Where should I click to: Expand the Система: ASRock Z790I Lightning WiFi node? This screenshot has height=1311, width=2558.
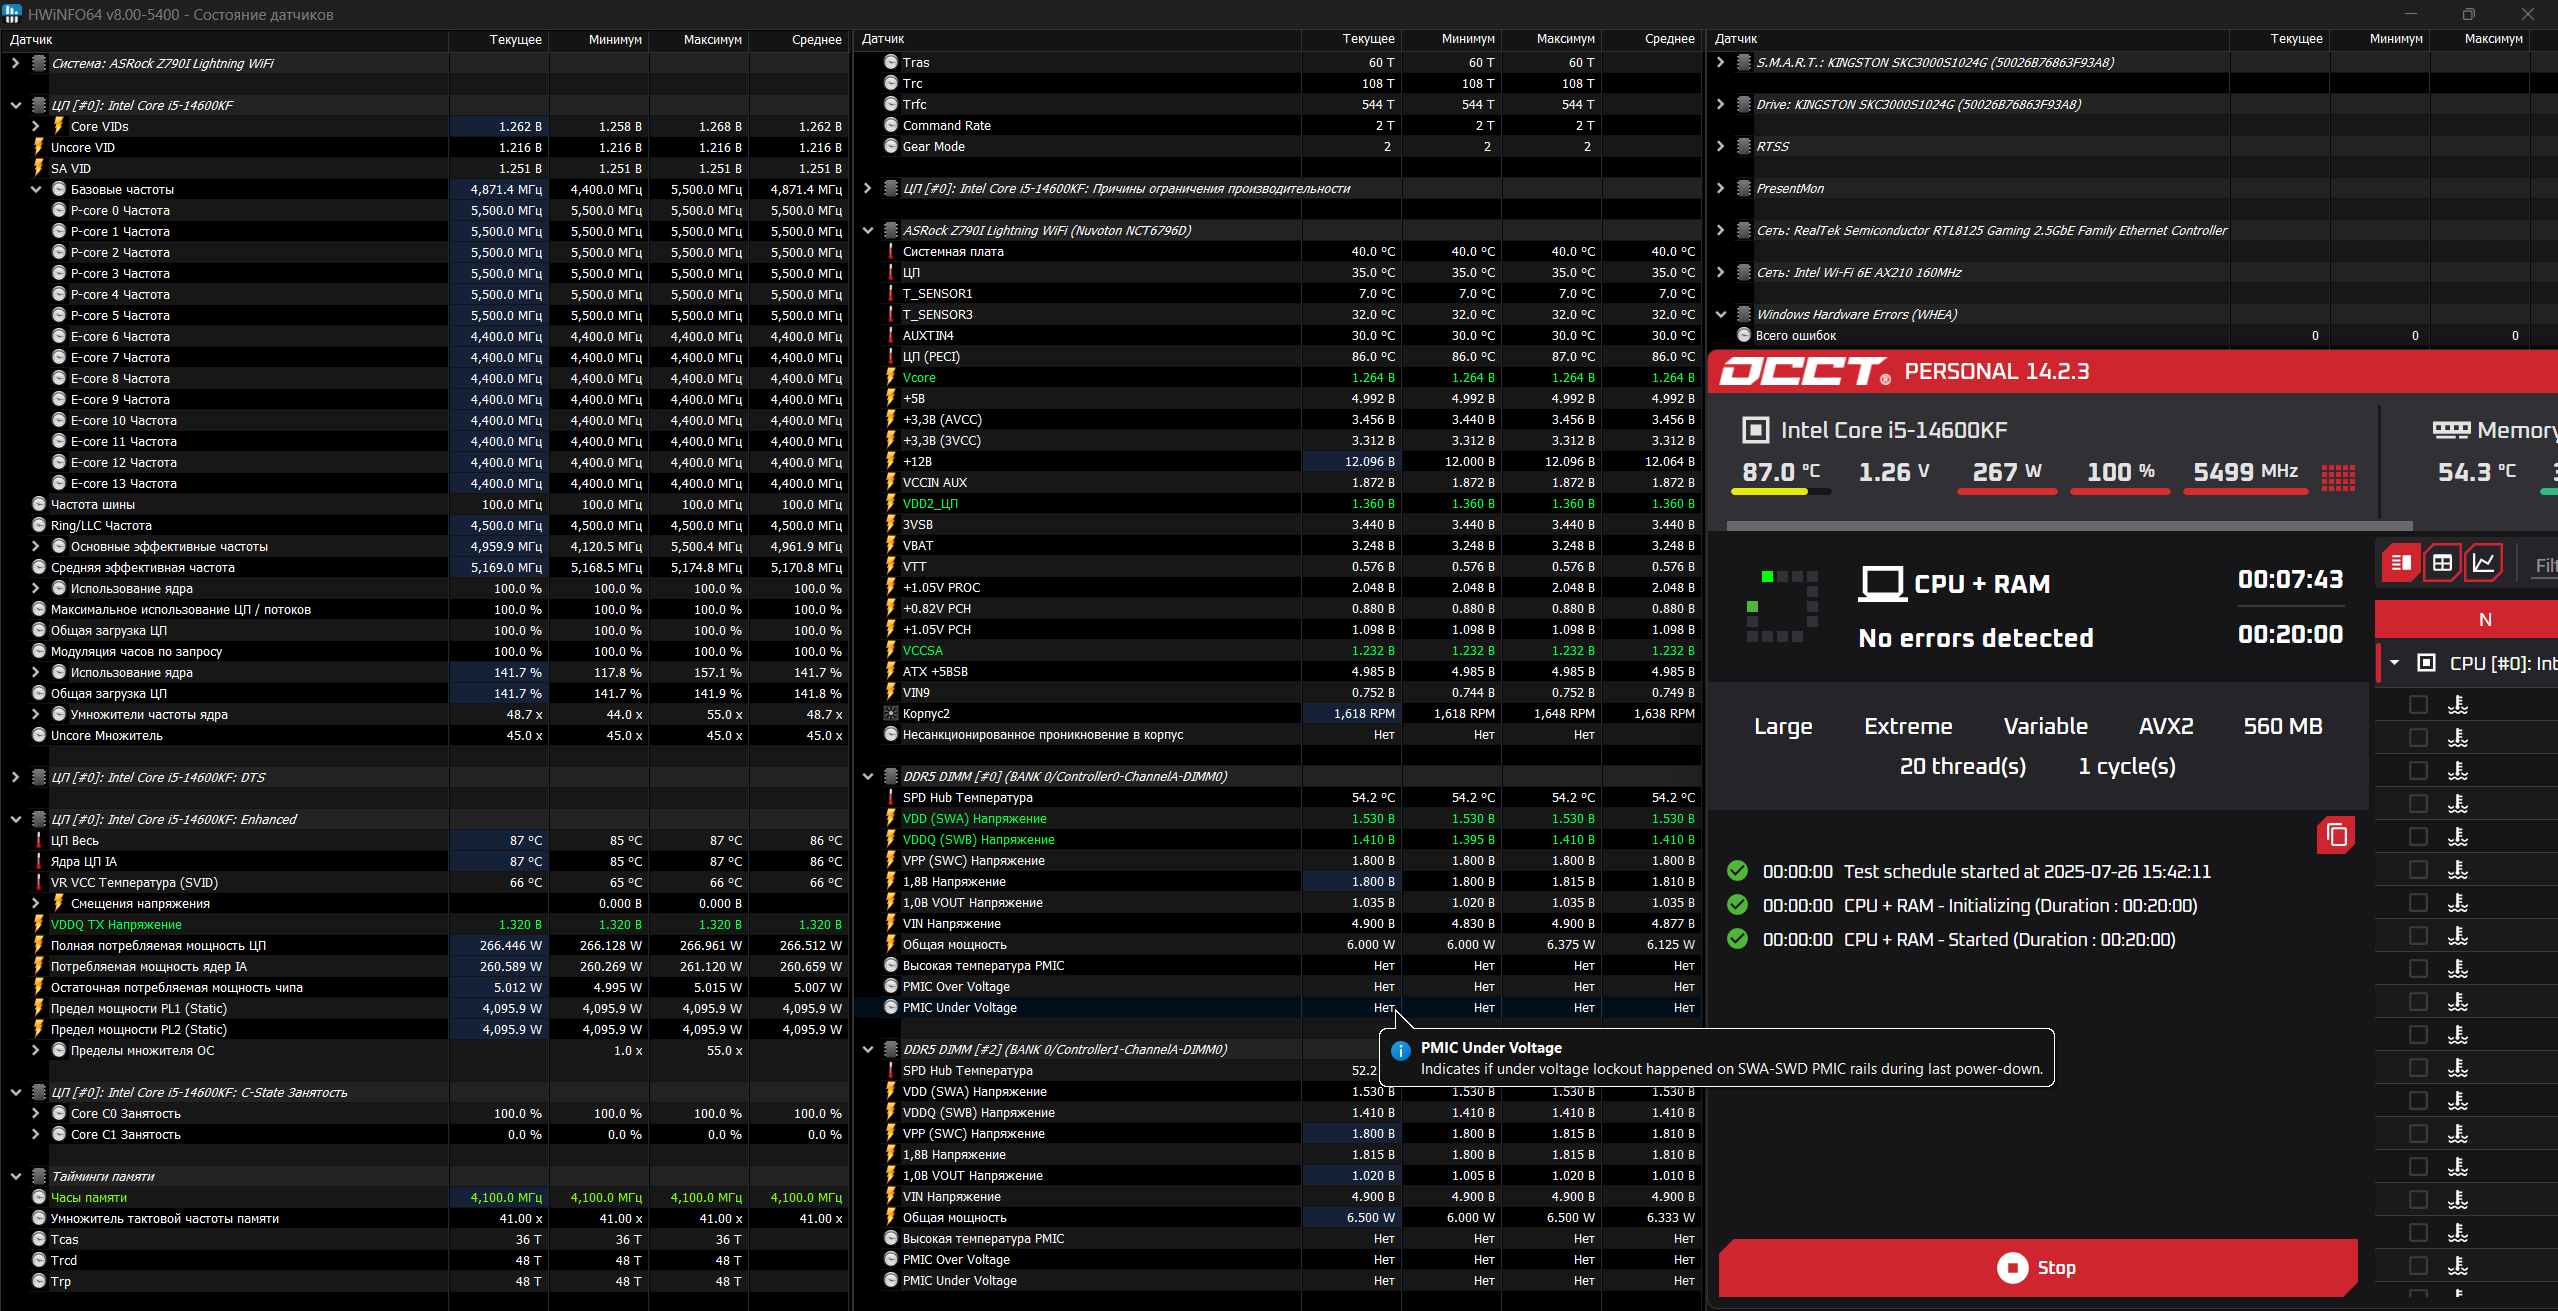click(x=15, y=63)
